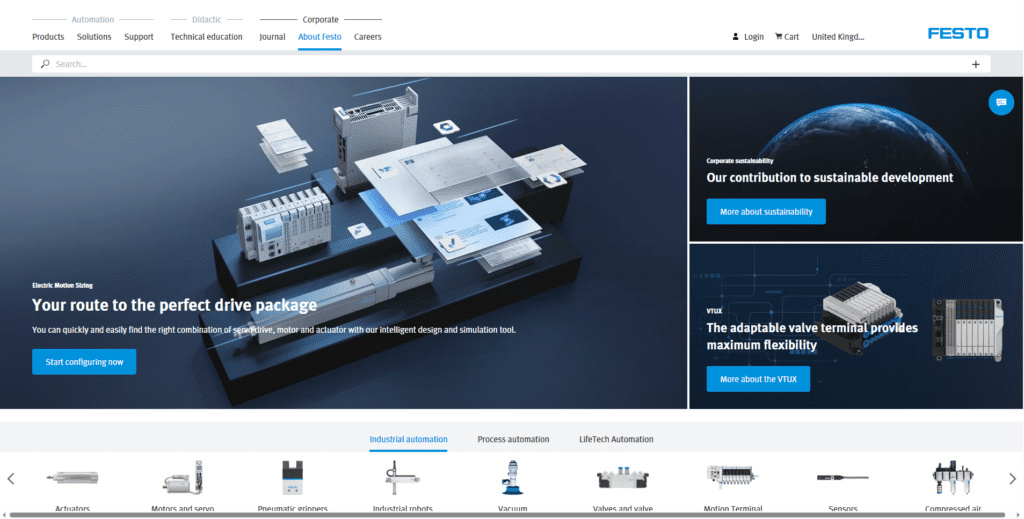This screenshot has width=1024, height=519.
Task: Click the Login link
Action: [x=754, y=37]
